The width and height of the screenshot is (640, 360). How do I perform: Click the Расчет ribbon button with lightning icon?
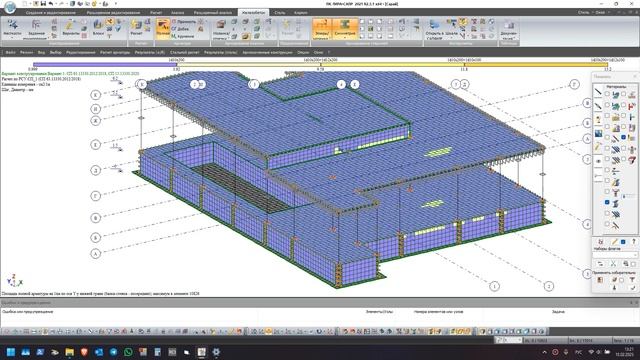136,28
